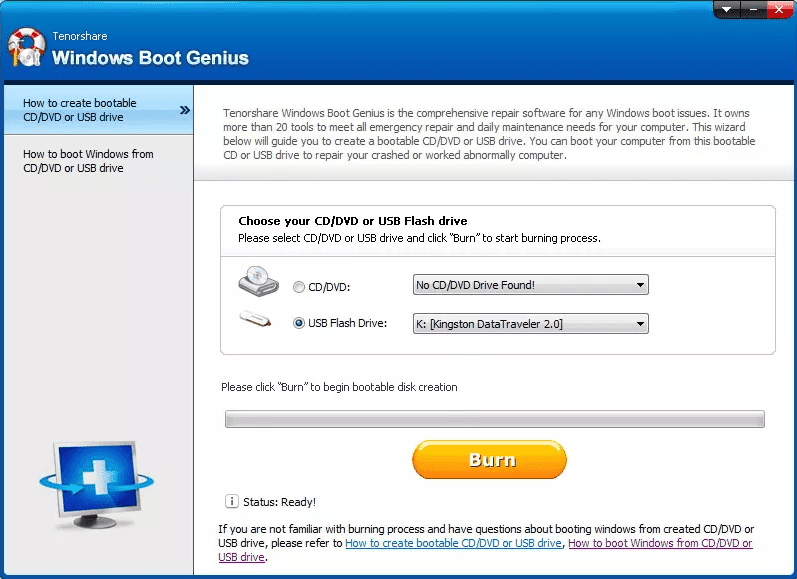
Task: Click the status info icon
Action: (x=231, y=501)
